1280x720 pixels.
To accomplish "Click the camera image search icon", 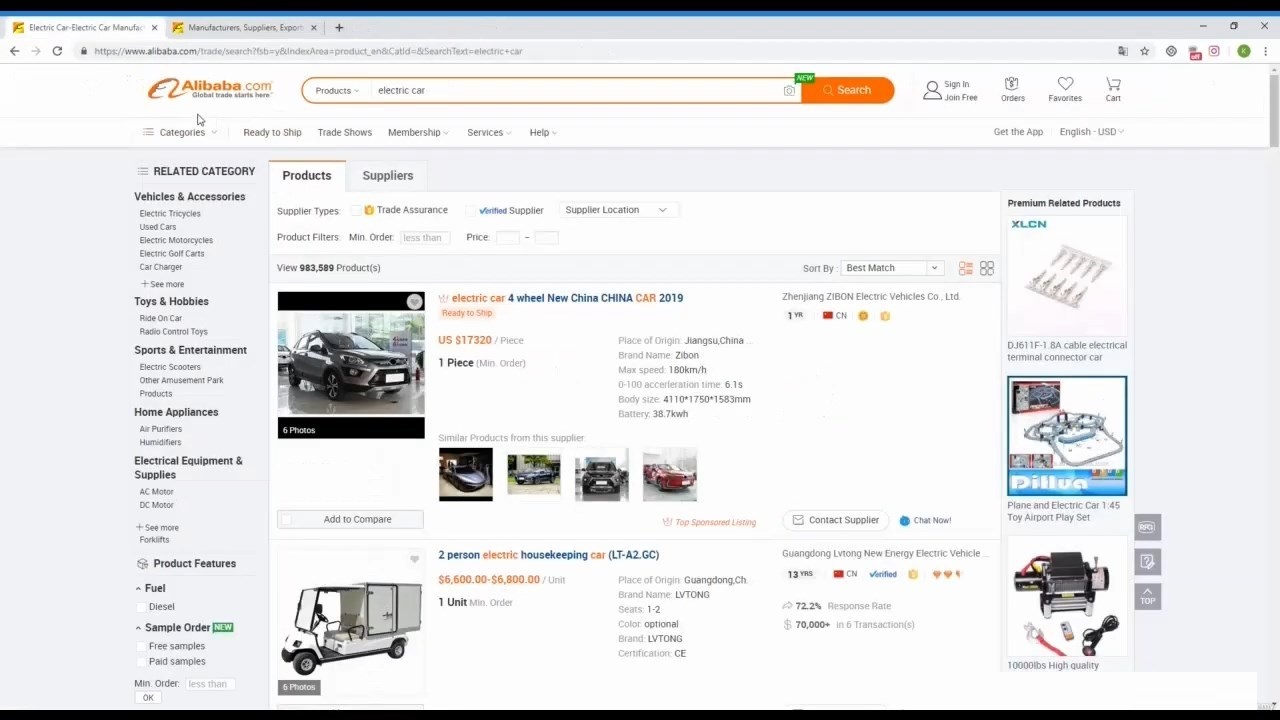I will [x=789, y=90].
